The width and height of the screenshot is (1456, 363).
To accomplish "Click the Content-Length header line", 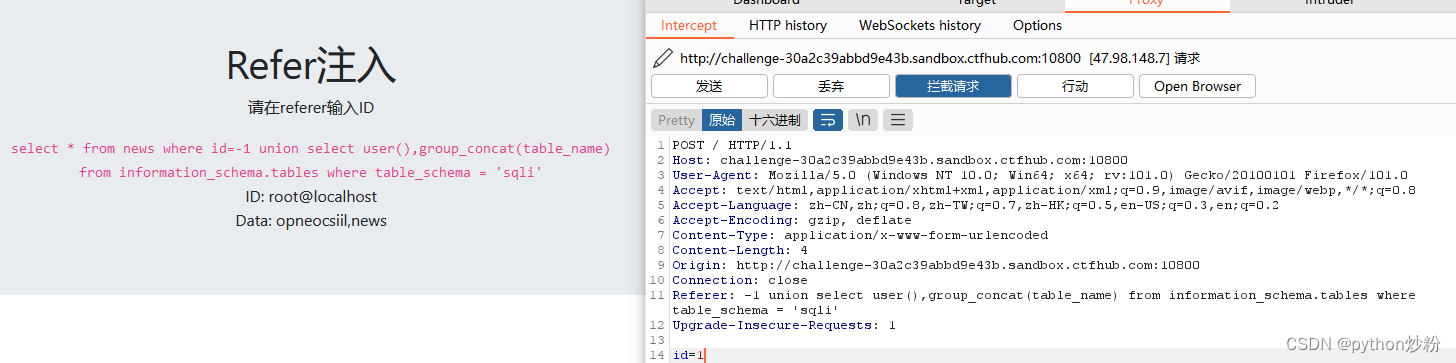I will click(x=740, y=250).
